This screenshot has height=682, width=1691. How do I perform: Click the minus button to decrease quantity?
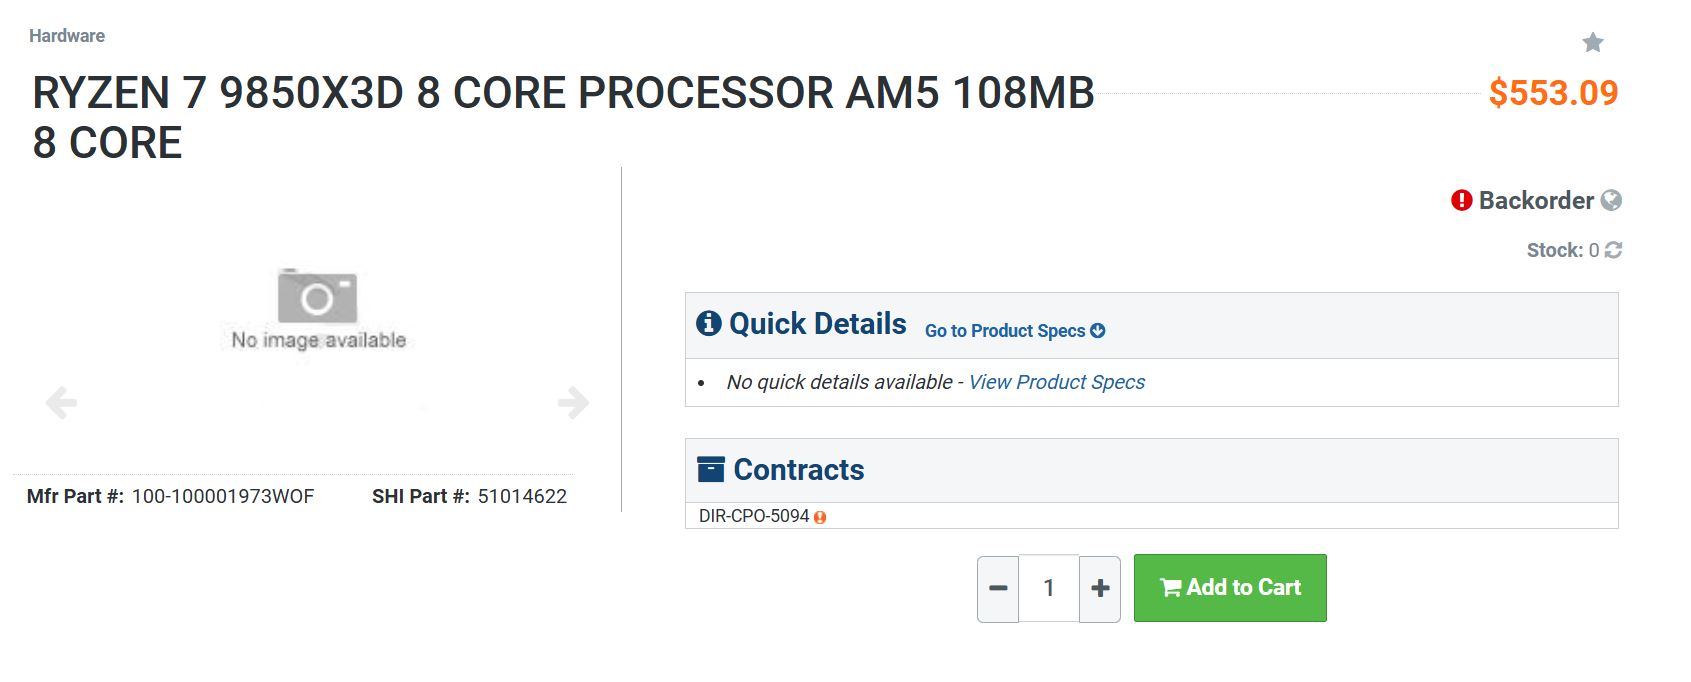point(997,587)
